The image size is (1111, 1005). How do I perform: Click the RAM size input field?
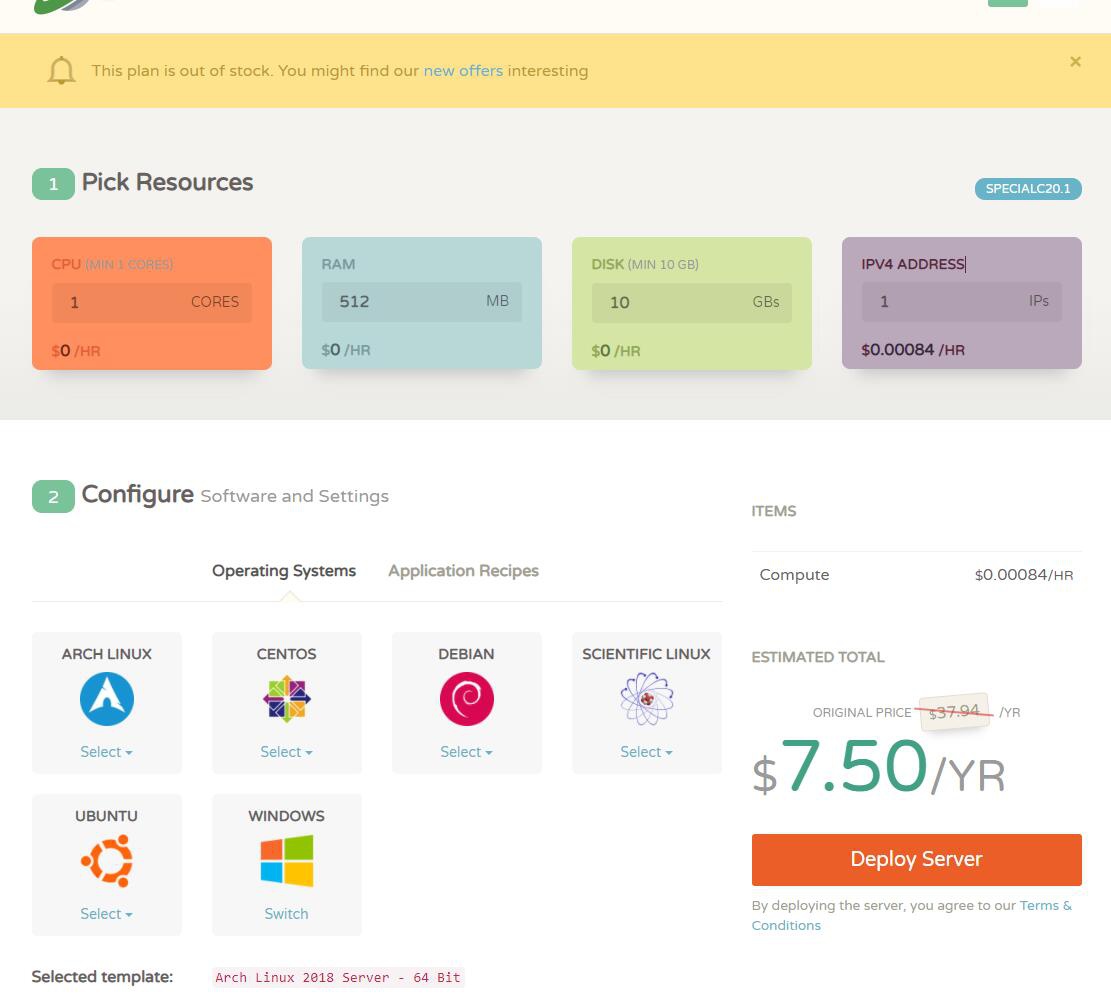[x=400, y=302]
